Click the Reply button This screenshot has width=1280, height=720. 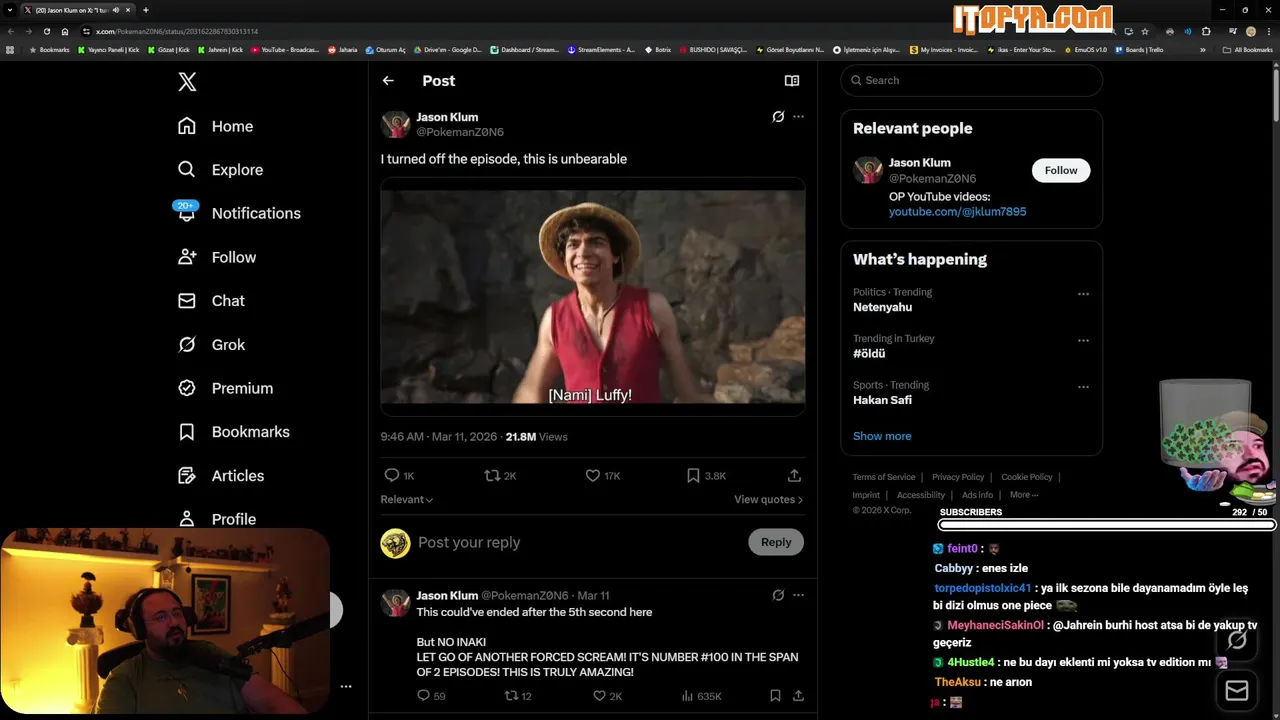[776, 542]
